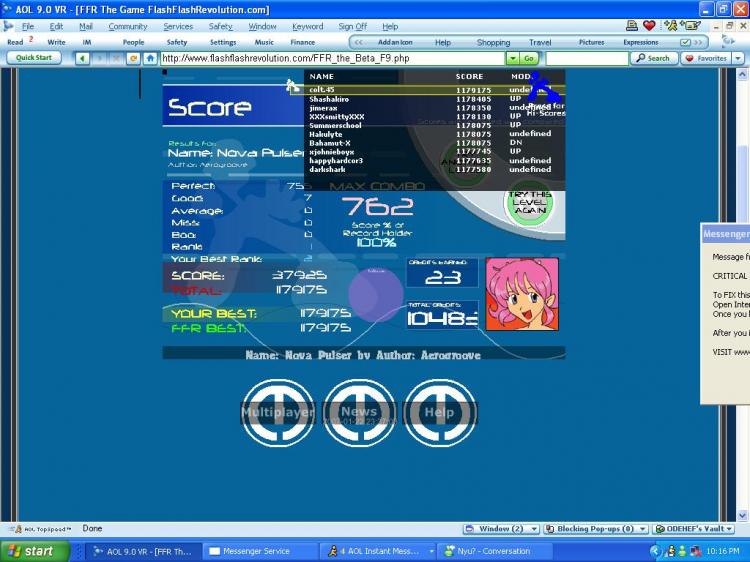This screenshot has width=750, height=562.
Task: Click the Favorites button
Action: coord(706,58)
